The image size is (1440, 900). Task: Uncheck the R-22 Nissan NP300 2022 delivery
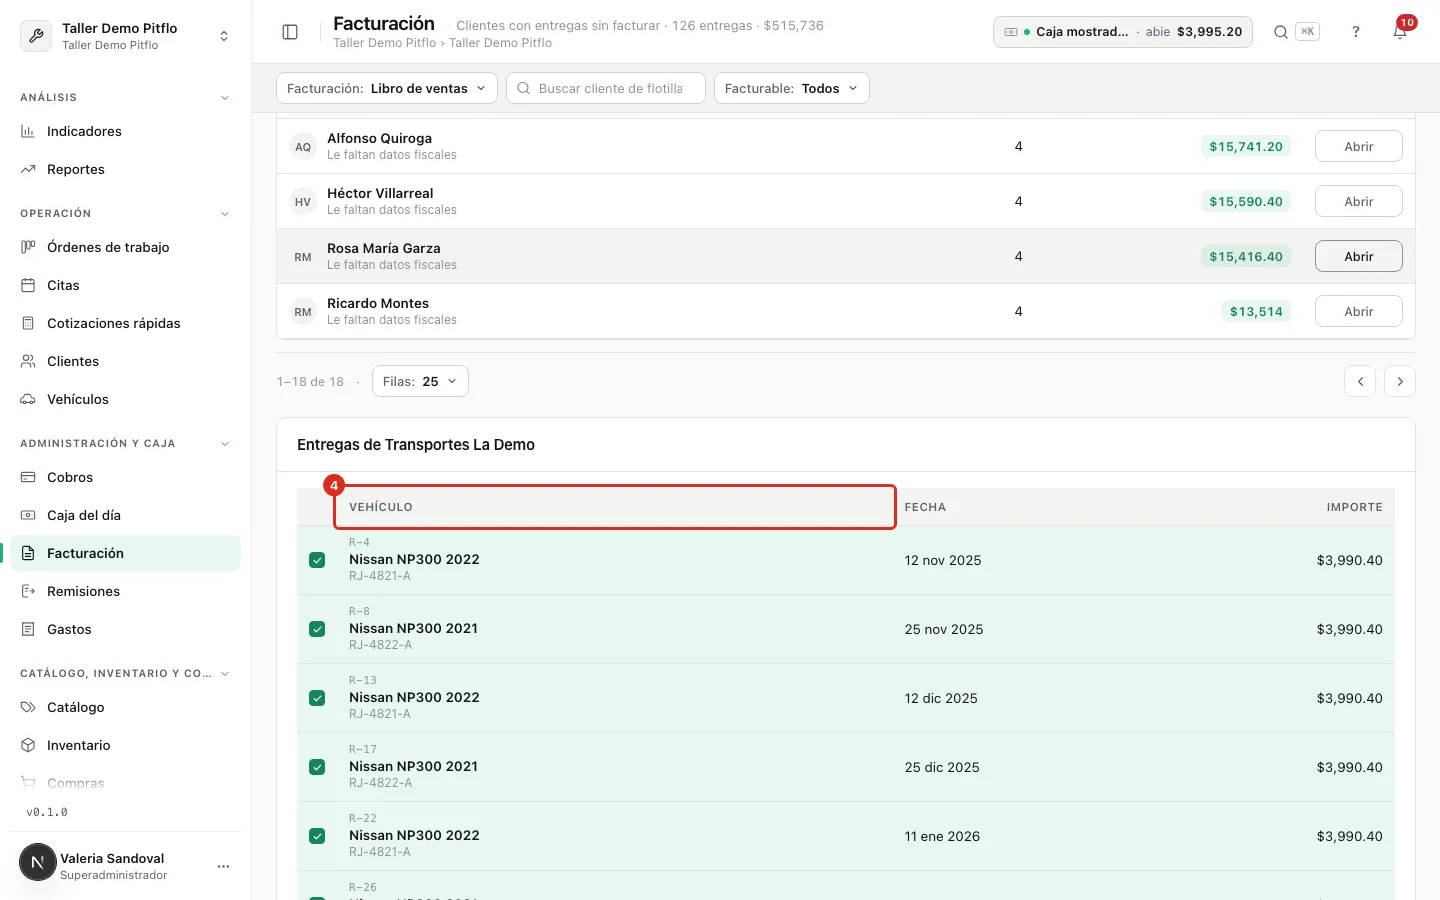(x=317, y=836)
